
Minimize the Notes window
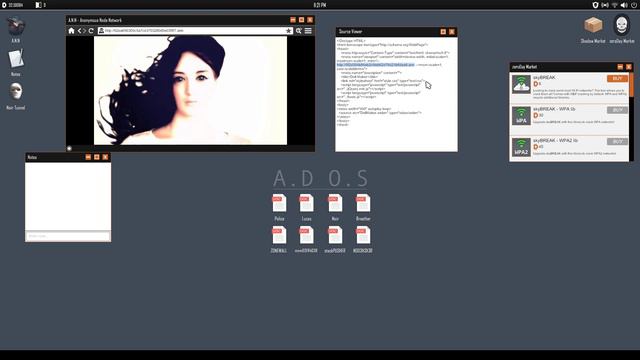(88, 157)
